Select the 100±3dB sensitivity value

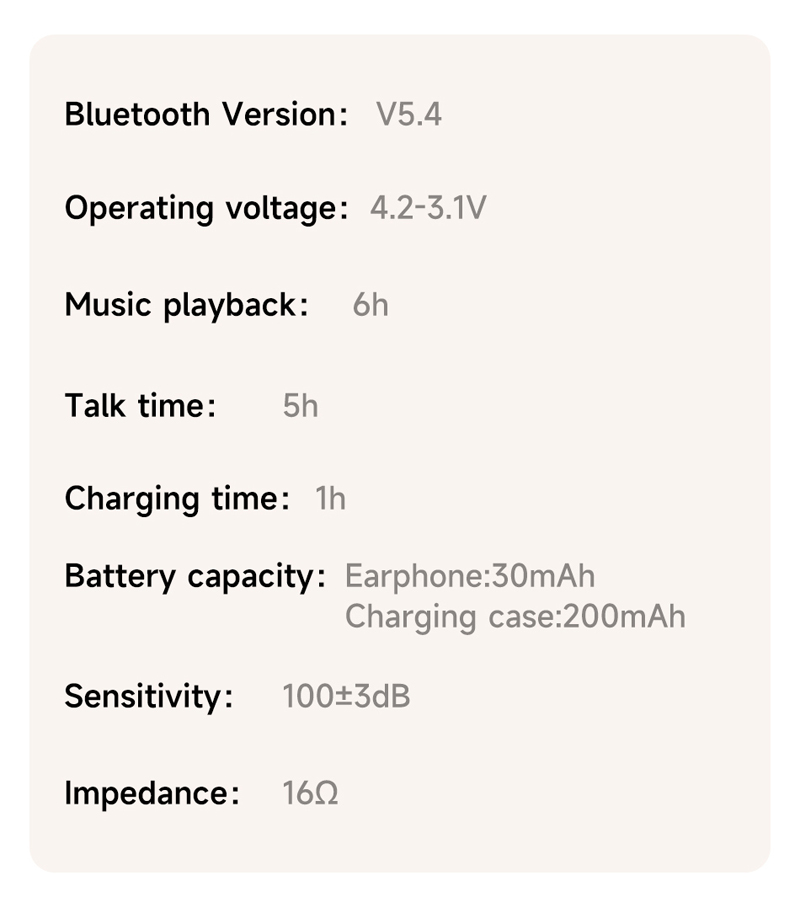click(346, 696)
